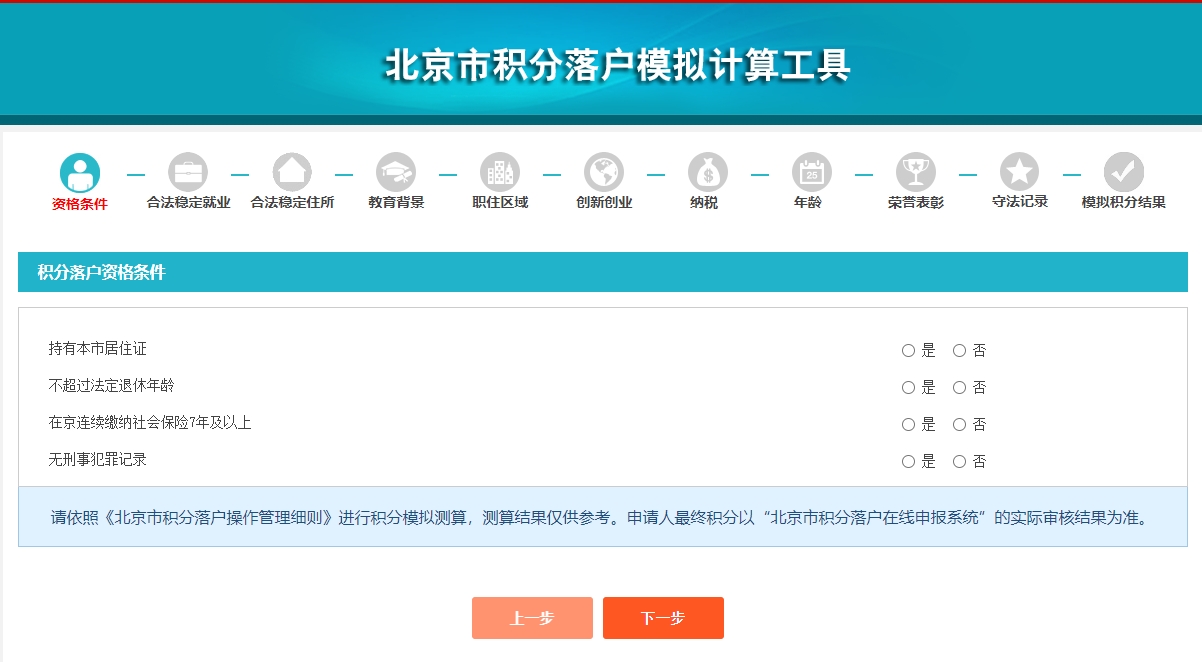Click the 资格条件 person step icon
The height and width of the screenshot is (662, 1202).
[80, 173]
